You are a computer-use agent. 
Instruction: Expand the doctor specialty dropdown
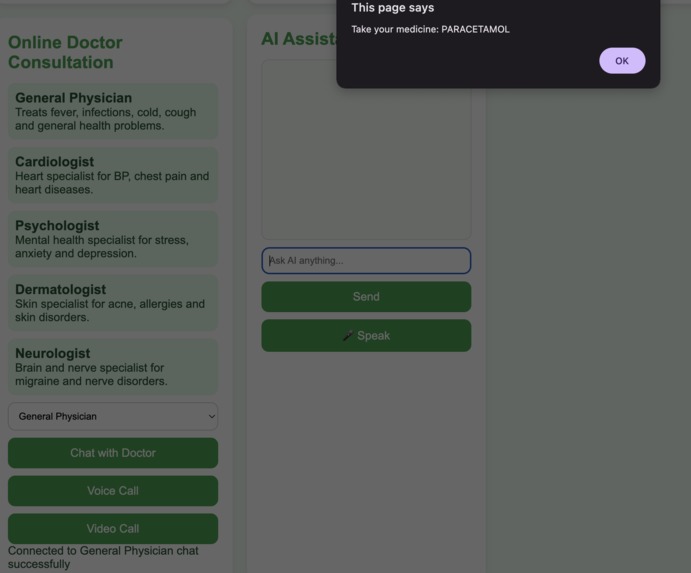[113, 416]
